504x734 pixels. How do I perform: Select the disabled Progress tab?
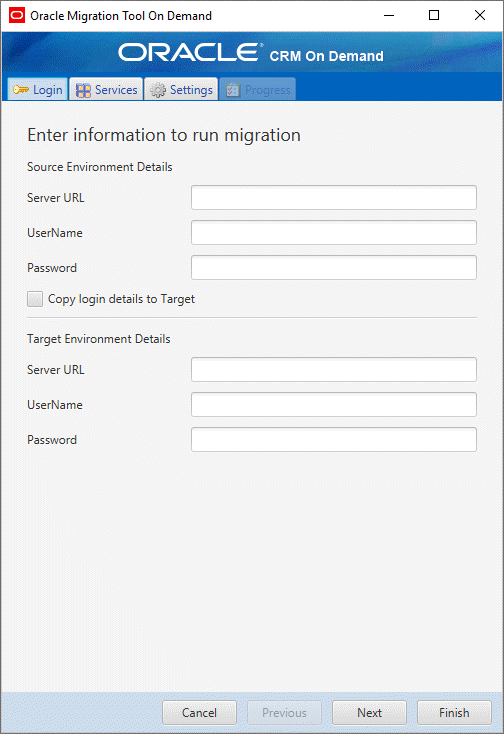tap(257, 89)
